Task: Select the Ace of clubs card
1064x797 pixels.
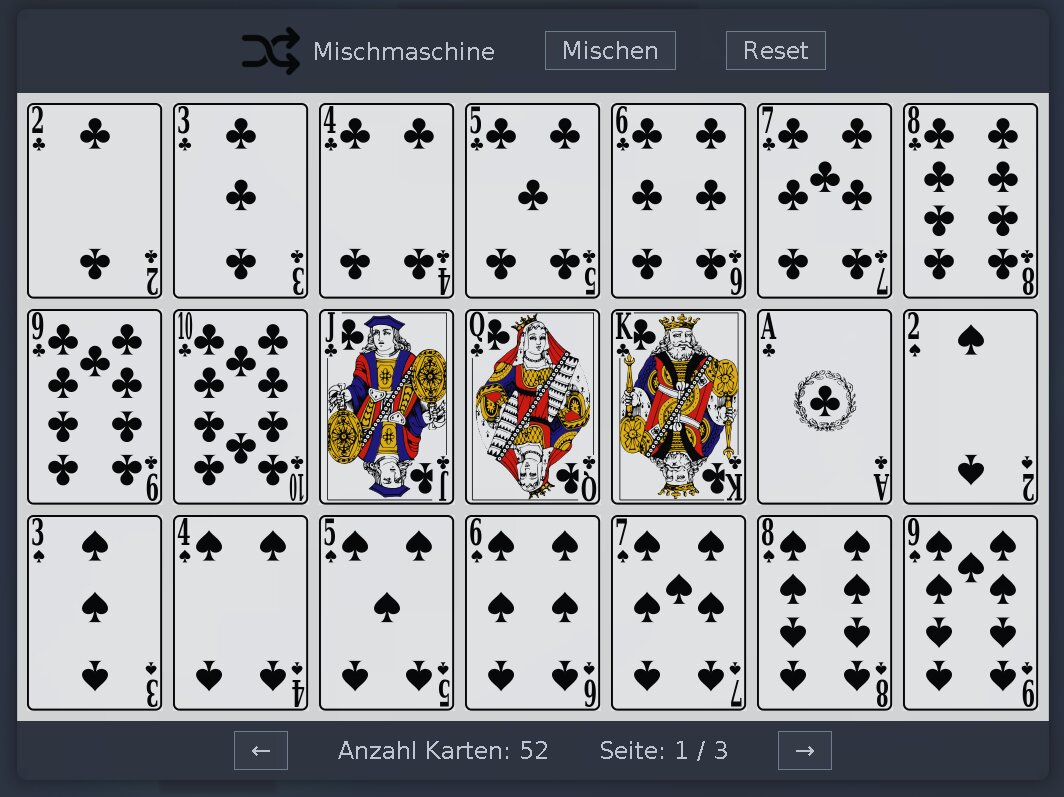Action: click(x=824, y=407)
